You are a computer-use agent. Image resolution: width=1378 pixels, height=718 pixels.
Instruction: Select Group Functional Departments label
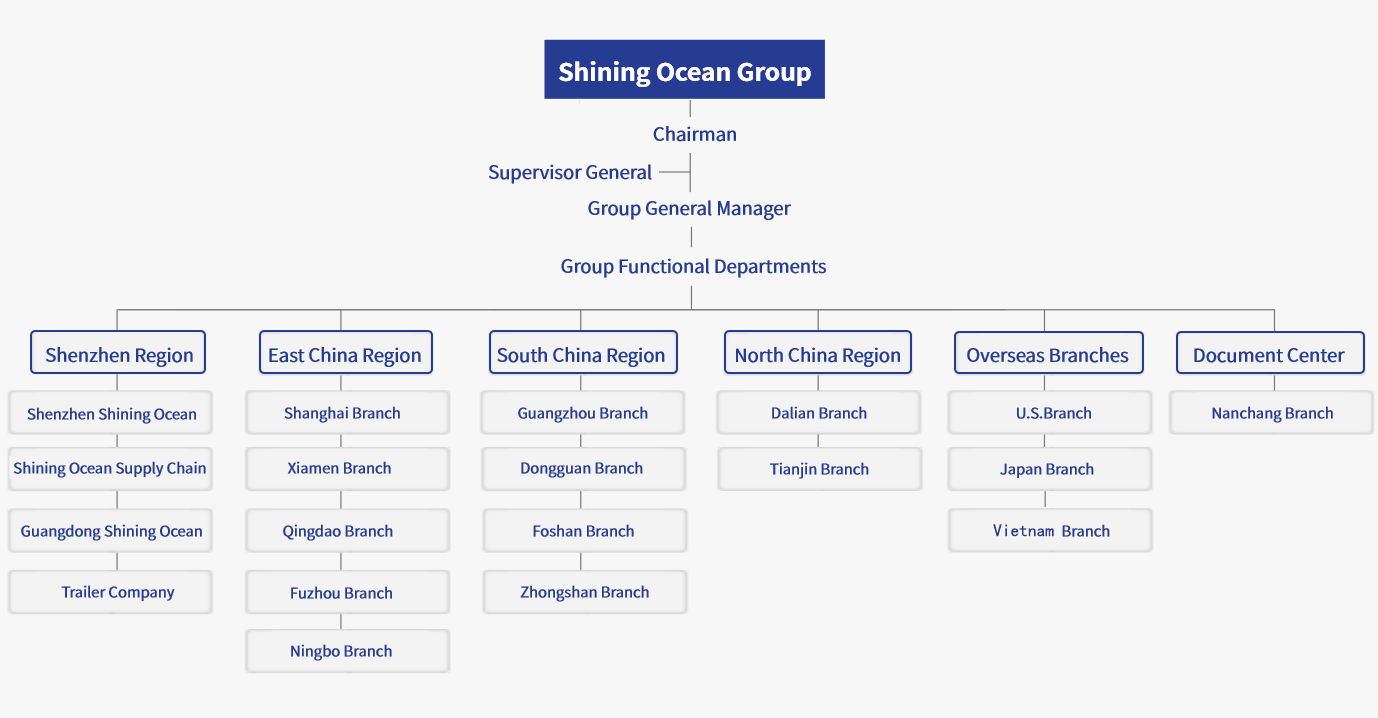(693, 266)
